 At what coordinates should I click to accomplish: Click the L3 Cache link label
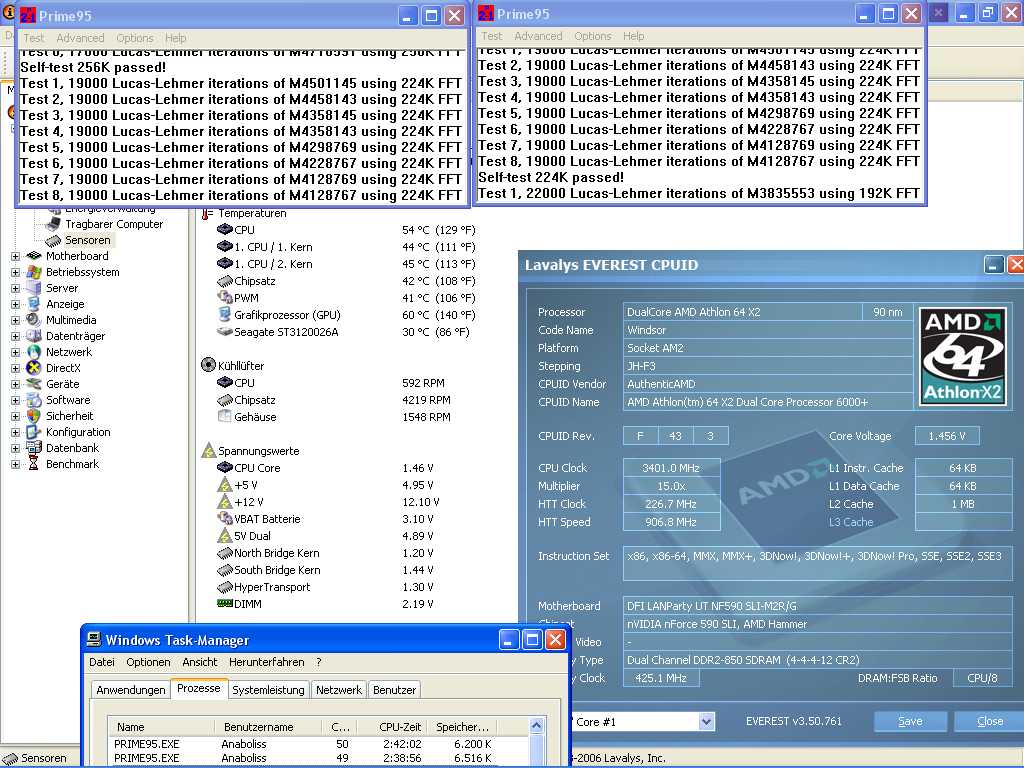tap(851, 522)
